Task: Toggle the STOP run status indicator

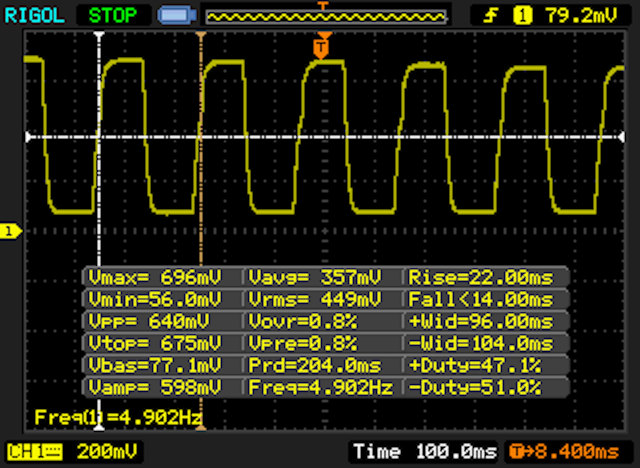Action: point(114,15)
